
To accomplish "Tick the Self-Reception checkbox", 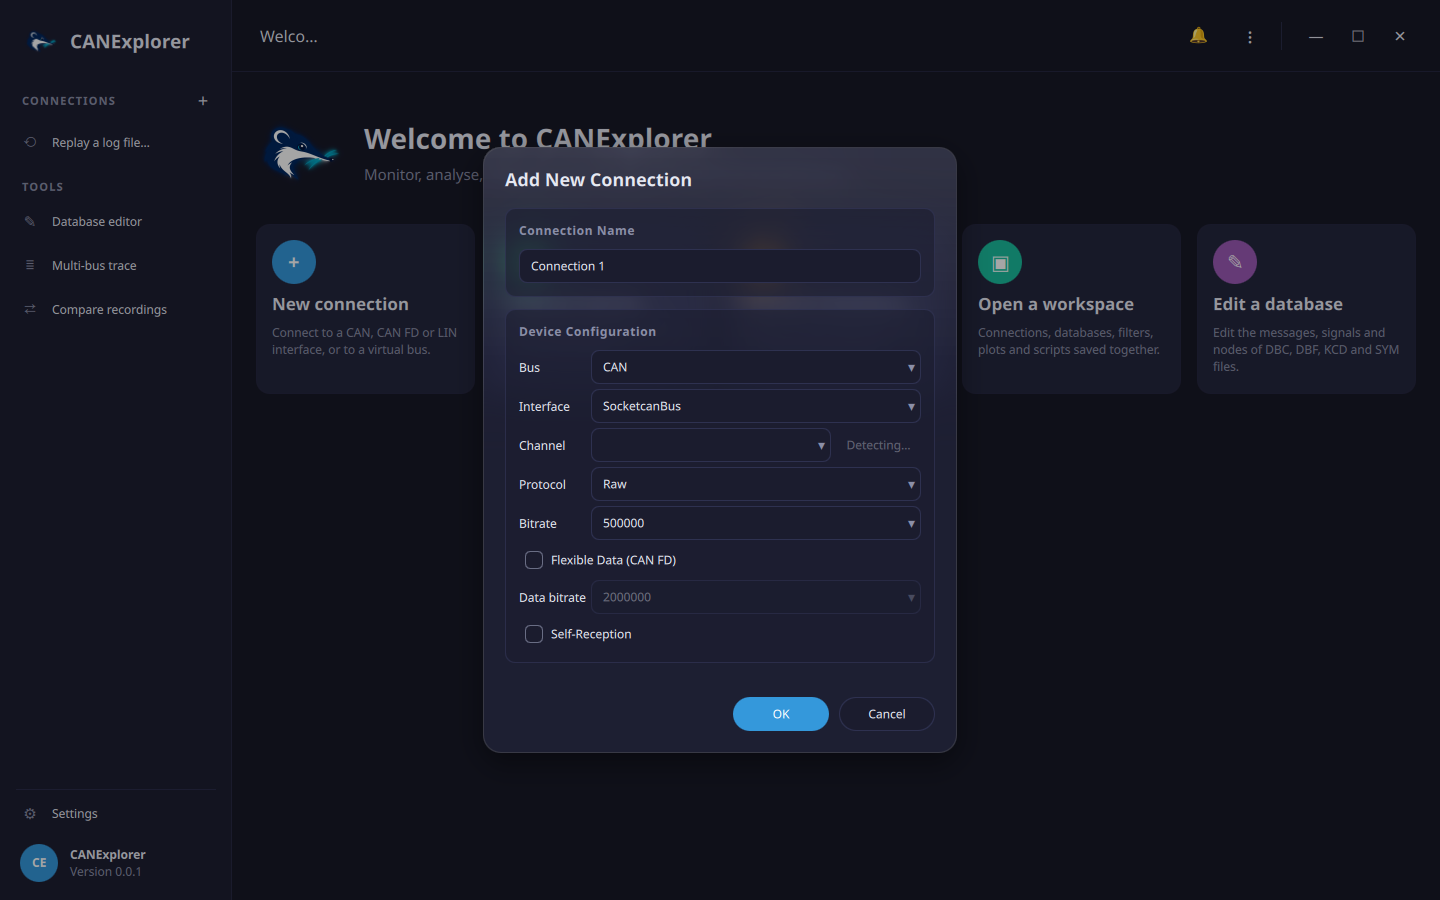I will point(534,634).
